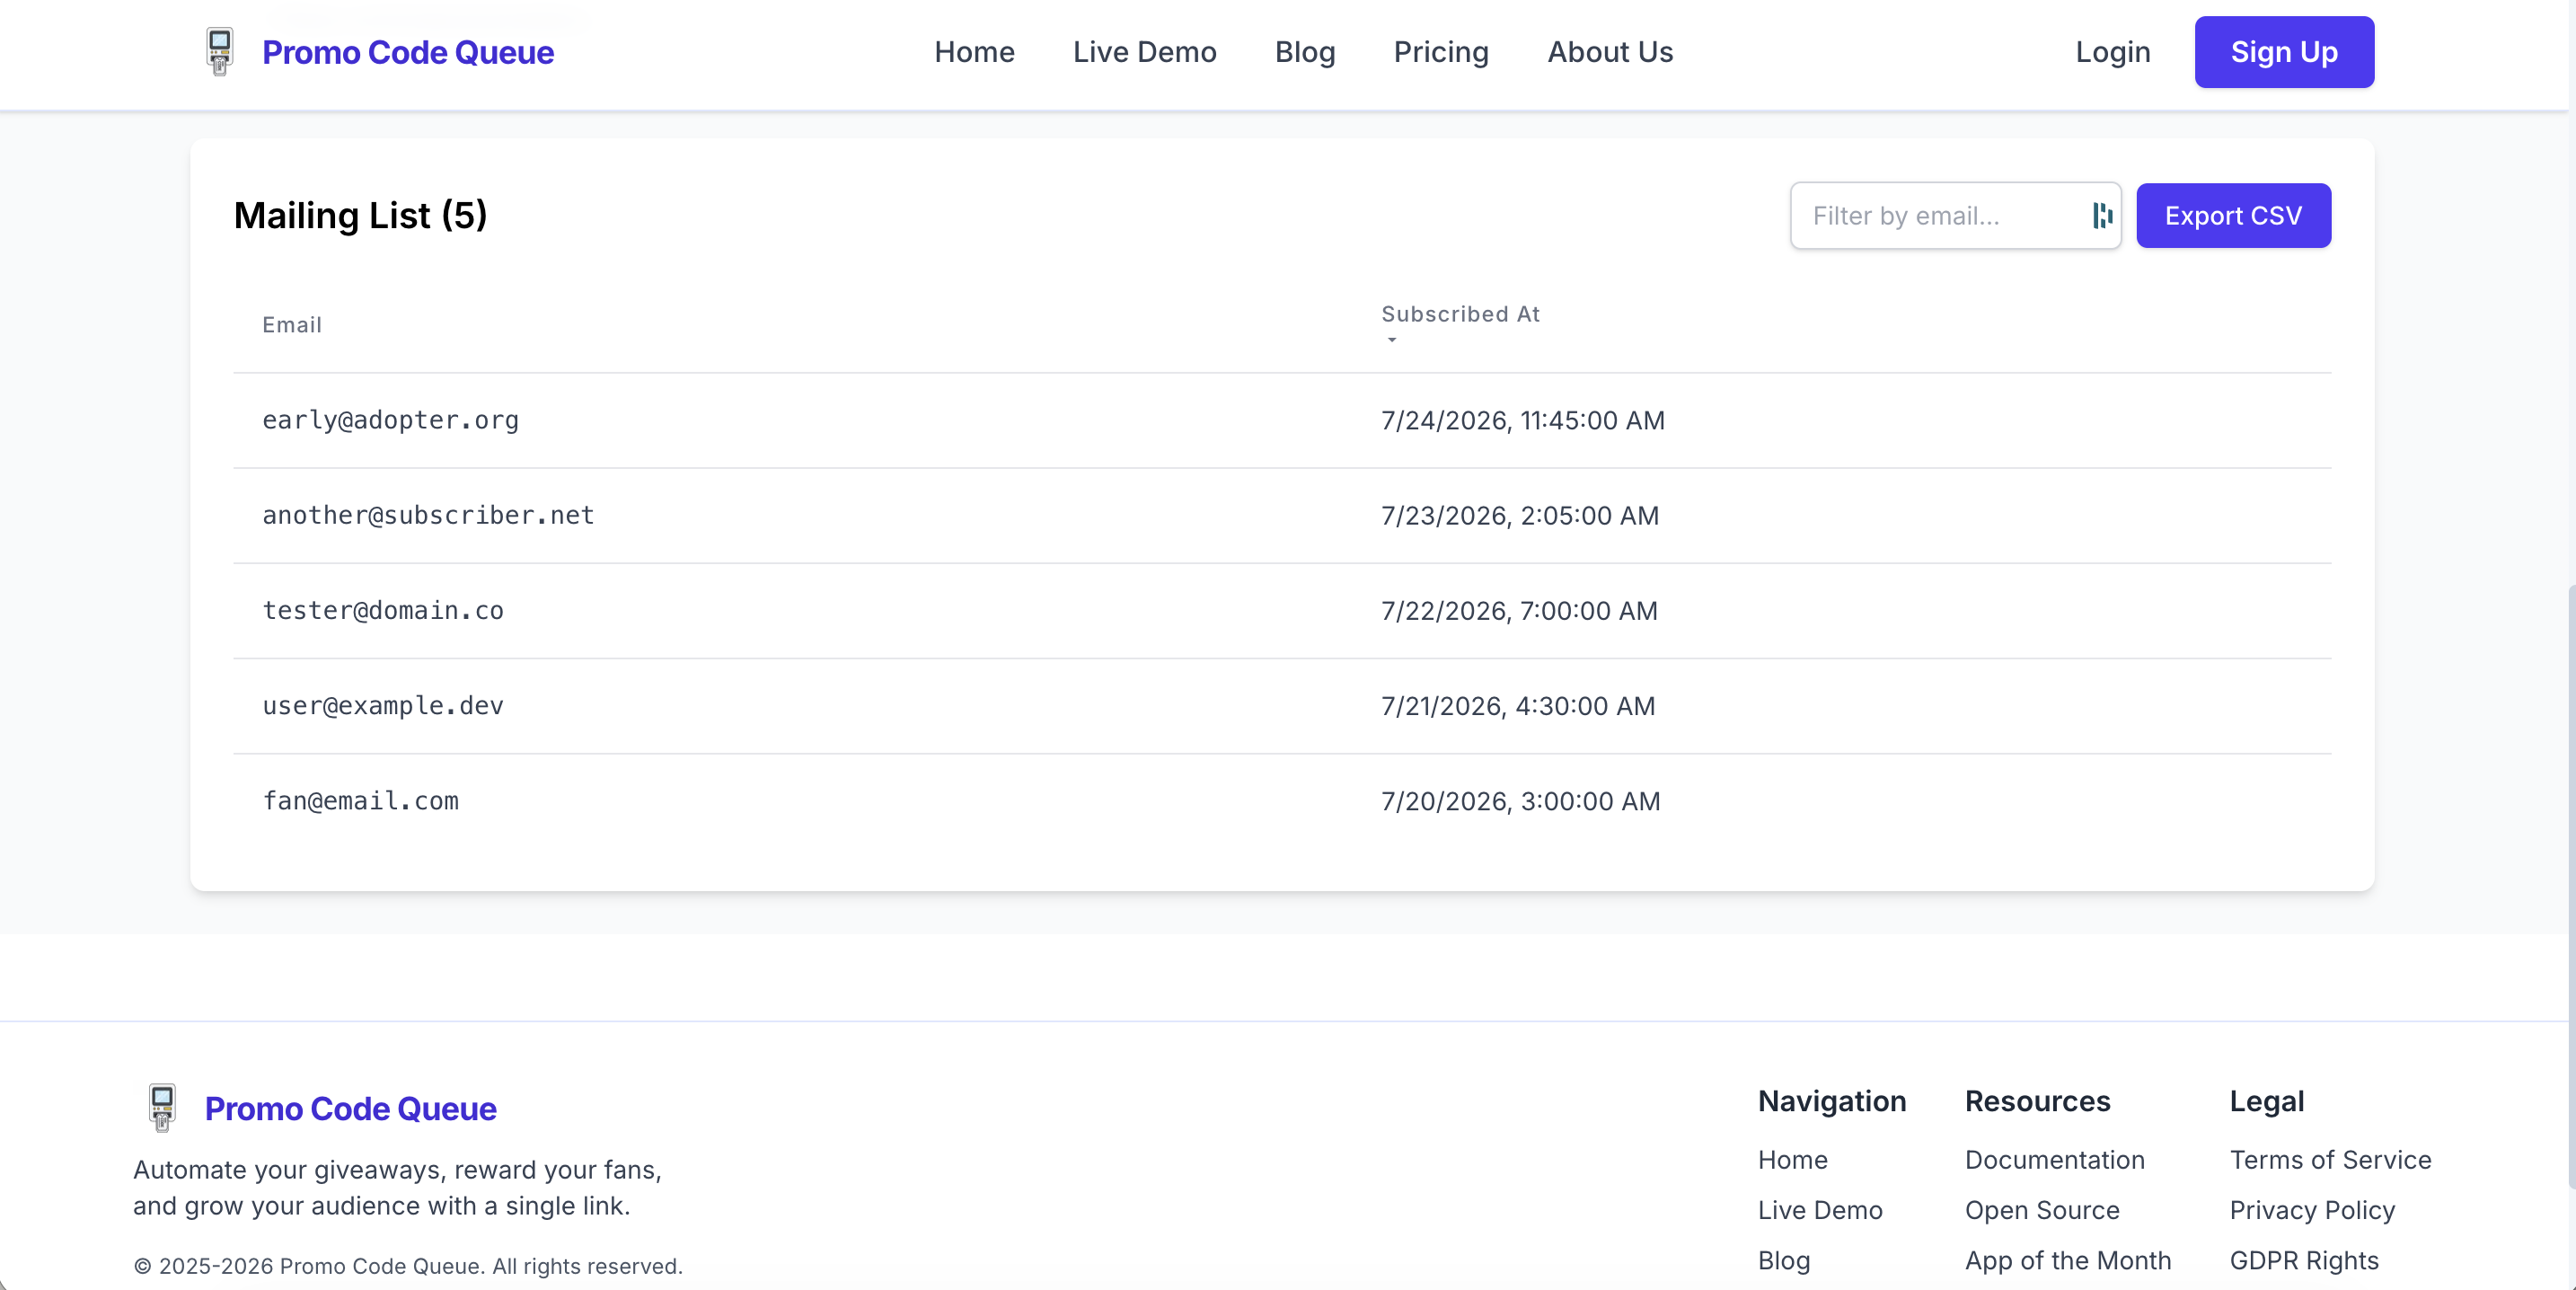Open the Home nav menu item
2576x1290 pixels.
(973, 52)
